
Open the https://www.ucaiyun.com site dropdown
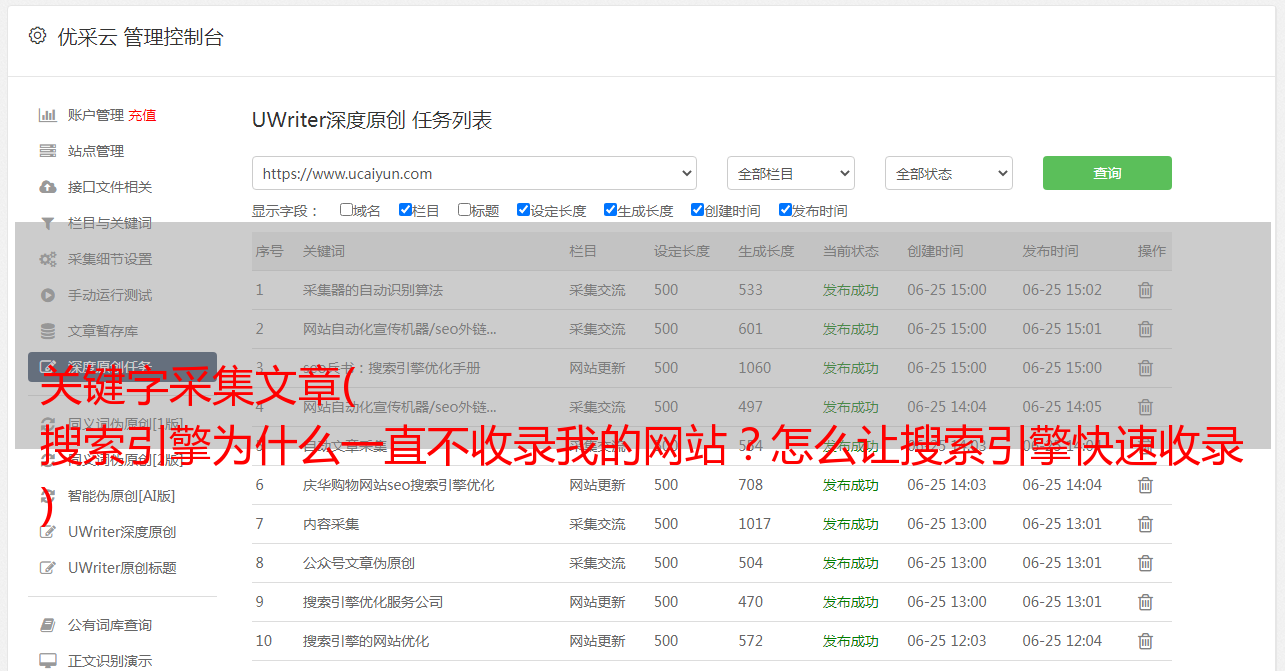pos(474,173)
